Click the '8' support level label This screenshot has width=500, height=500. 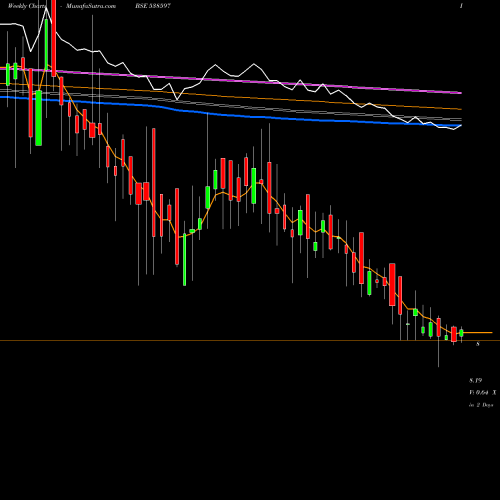point(478,344)
